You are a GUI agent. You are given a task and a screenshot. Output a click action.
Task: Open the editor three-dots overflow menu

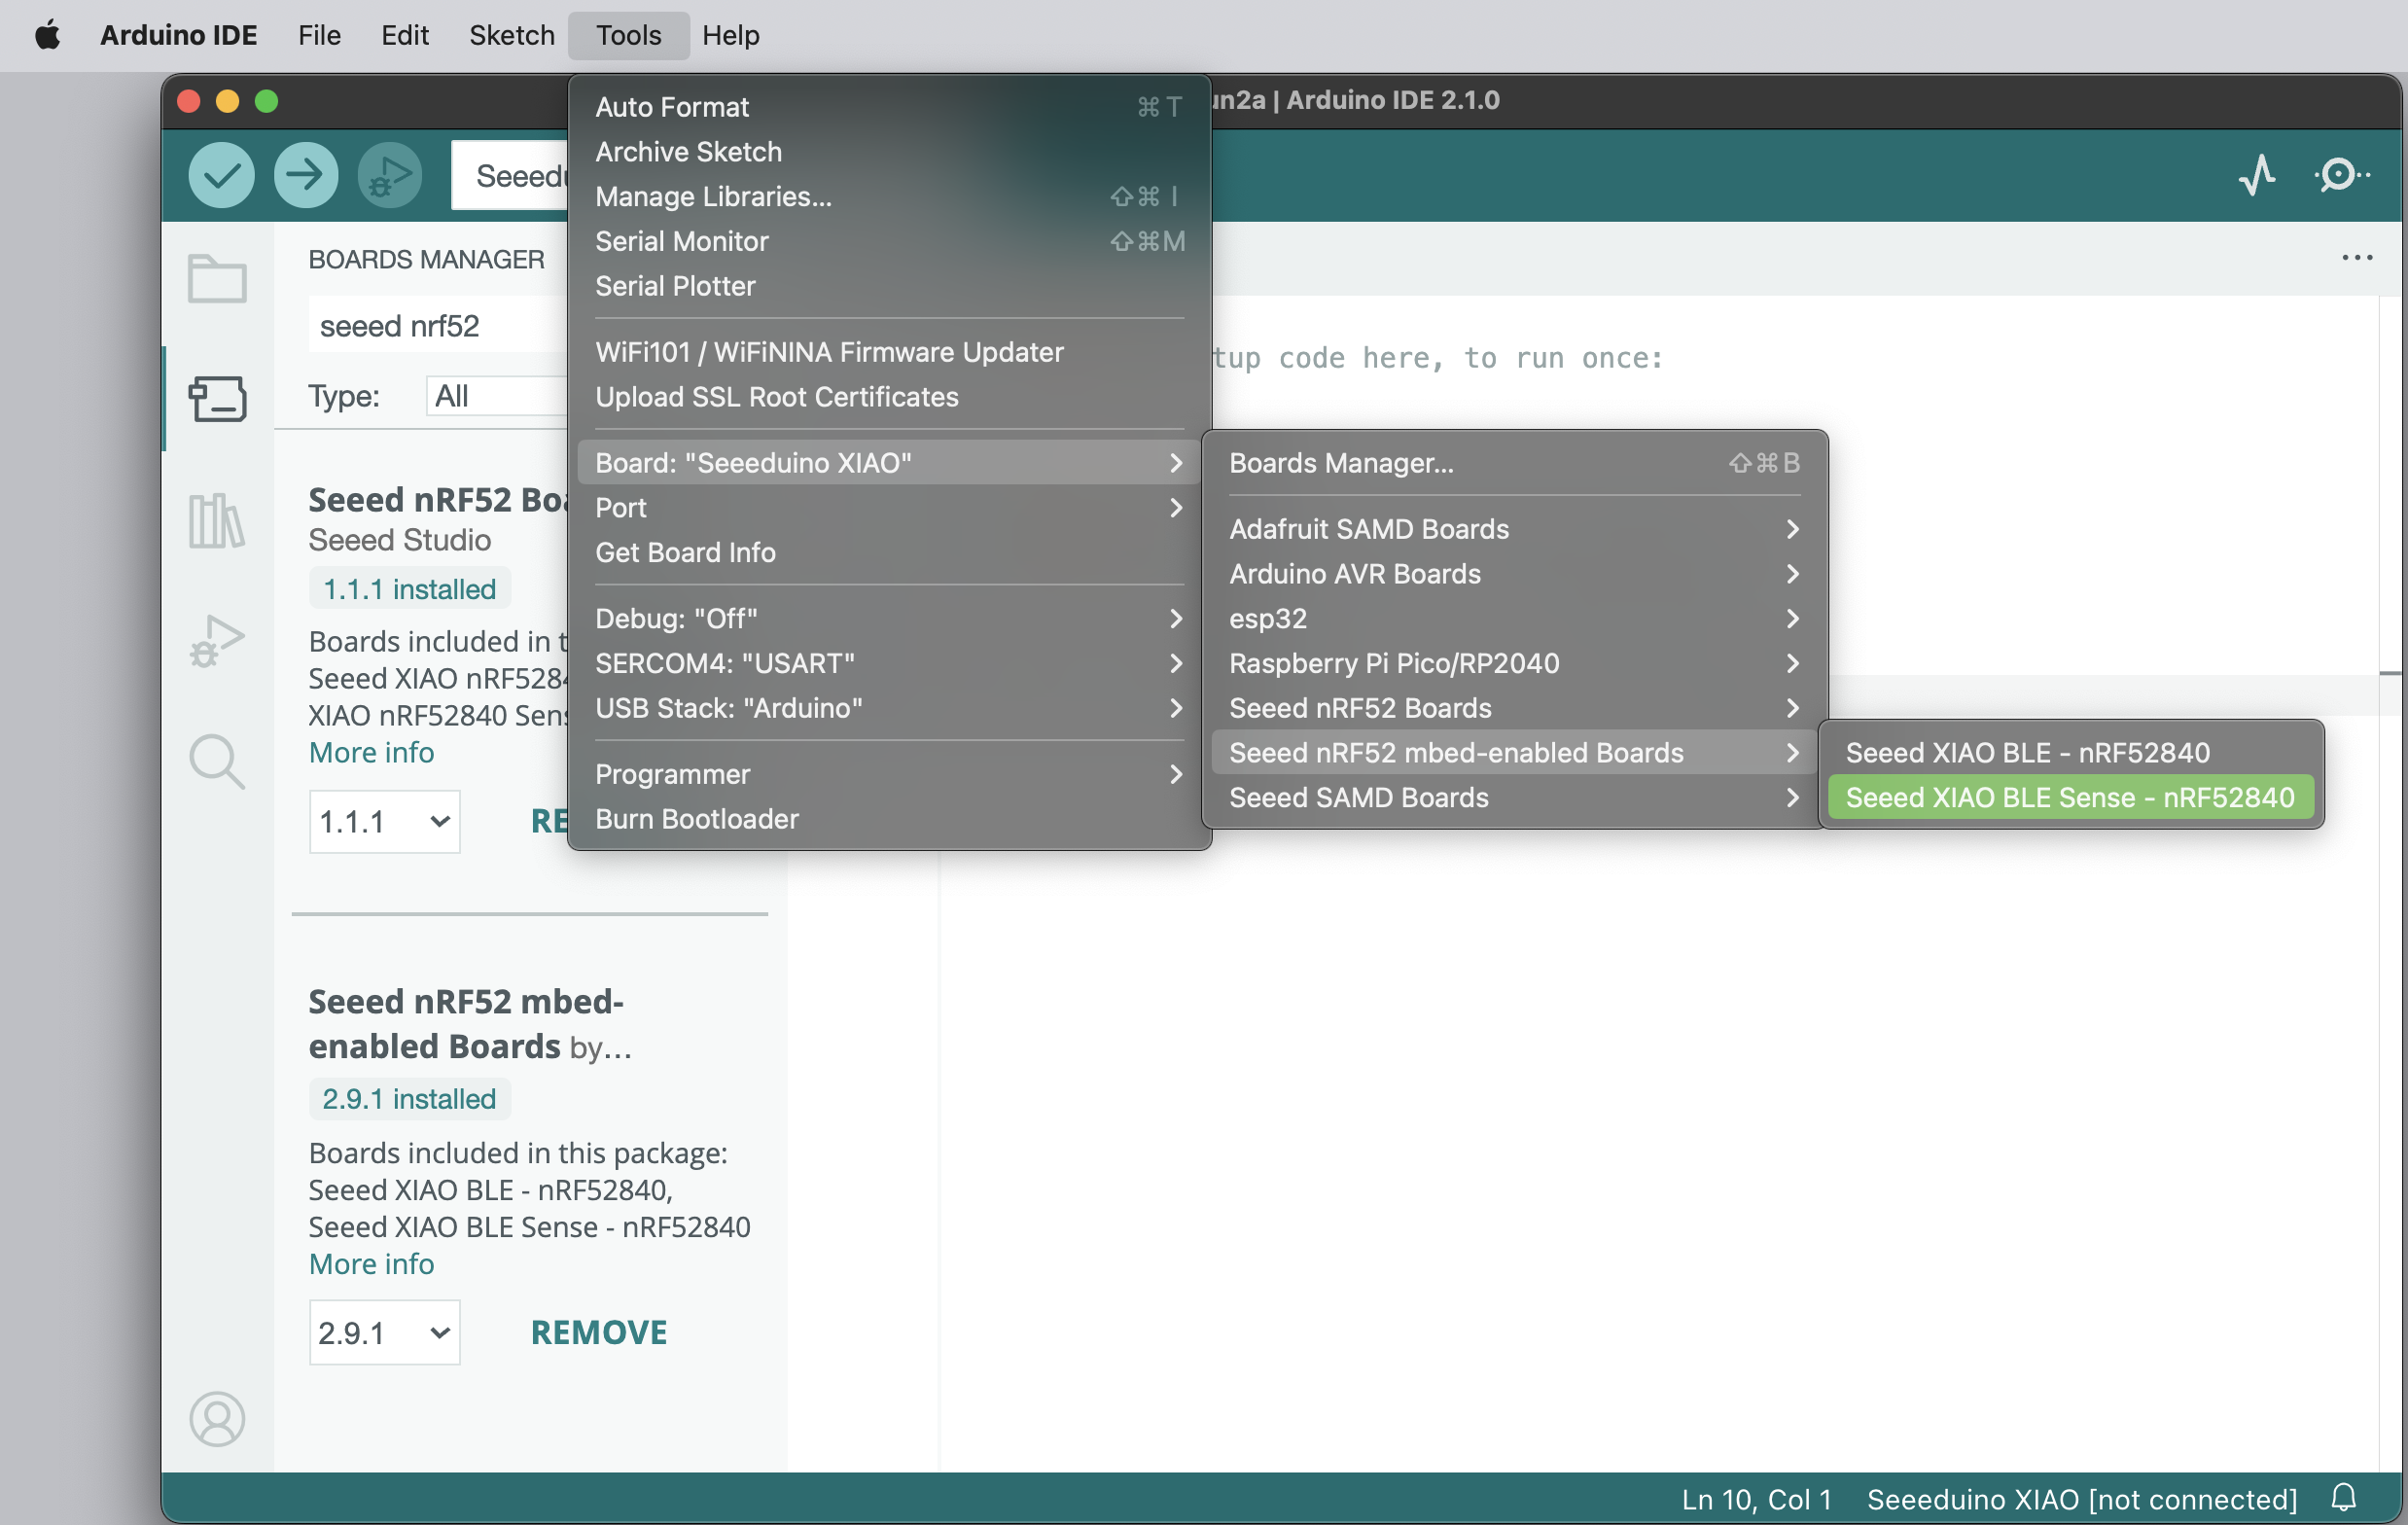[x=2357, y=258]
